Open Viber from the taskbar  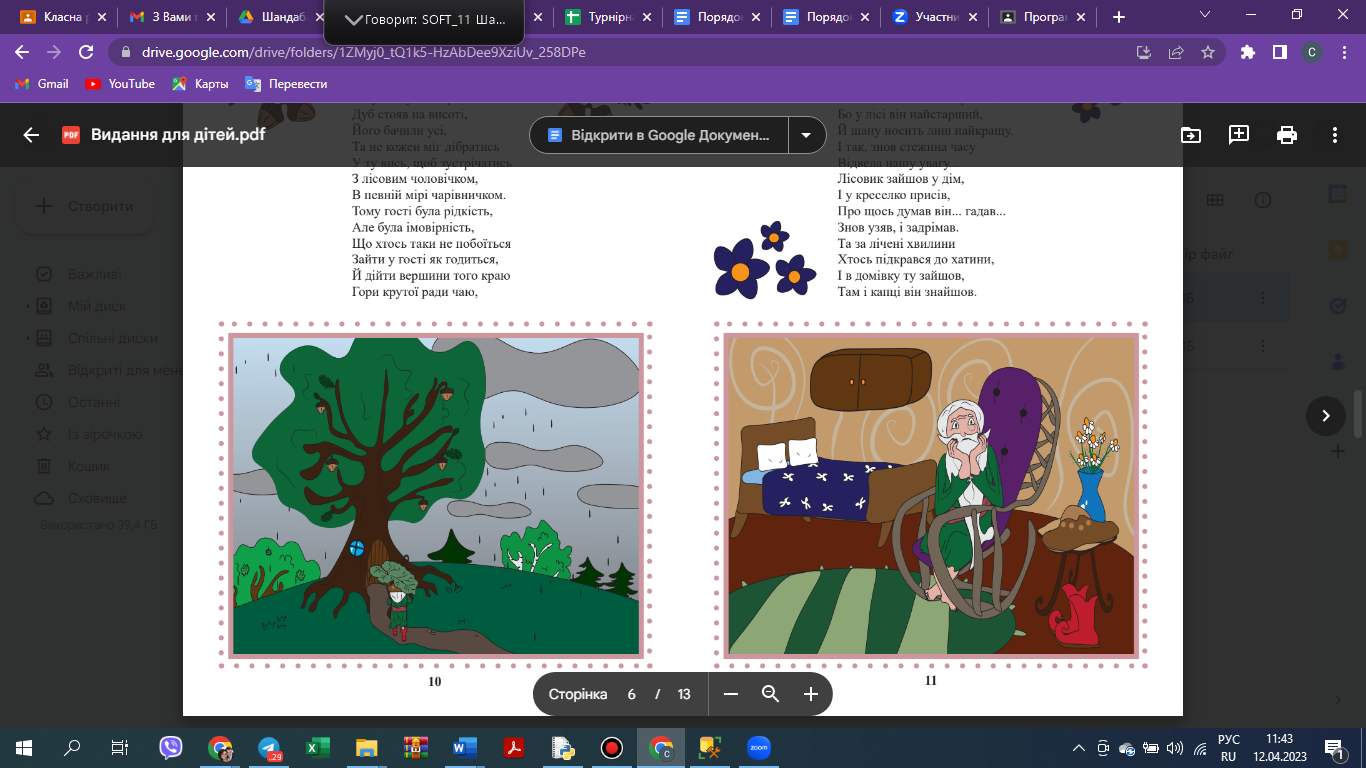coord(171,747)
